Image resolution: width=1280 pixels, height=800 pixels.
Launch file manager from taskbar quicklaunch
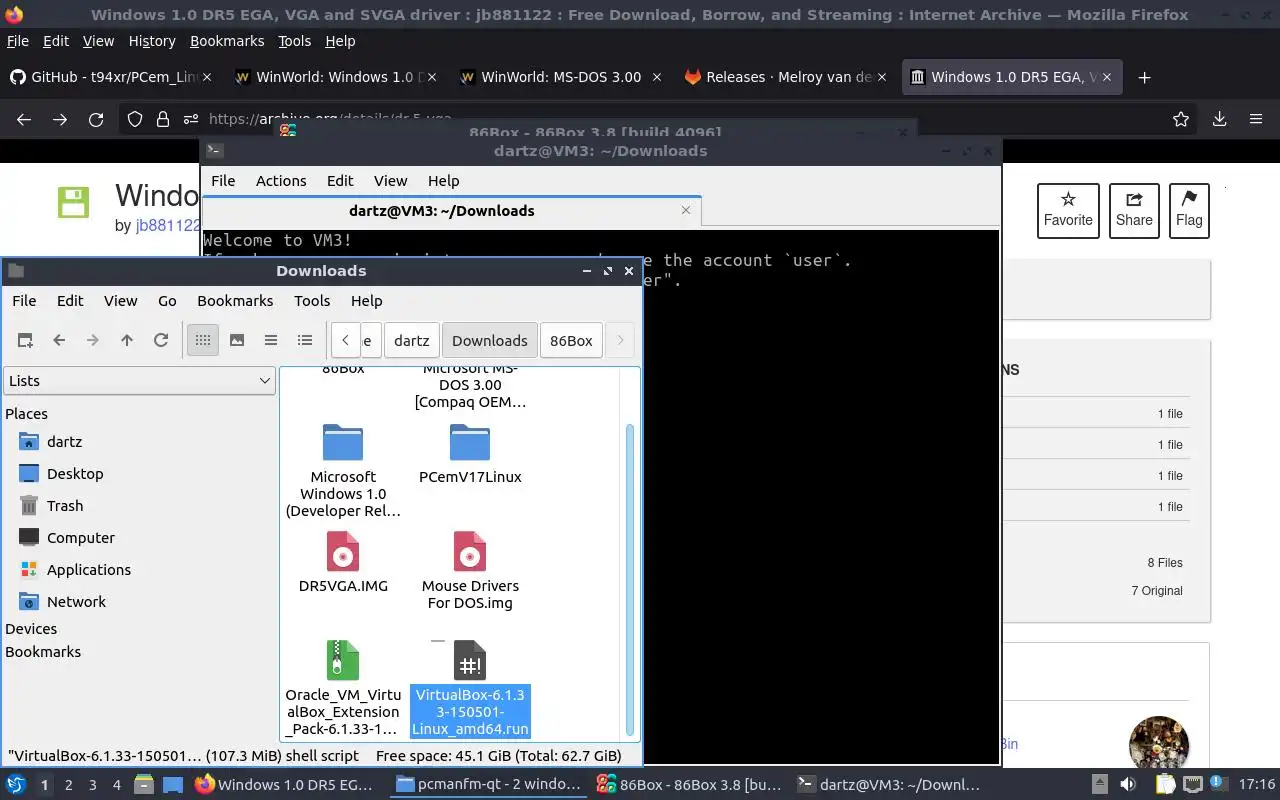143,785
